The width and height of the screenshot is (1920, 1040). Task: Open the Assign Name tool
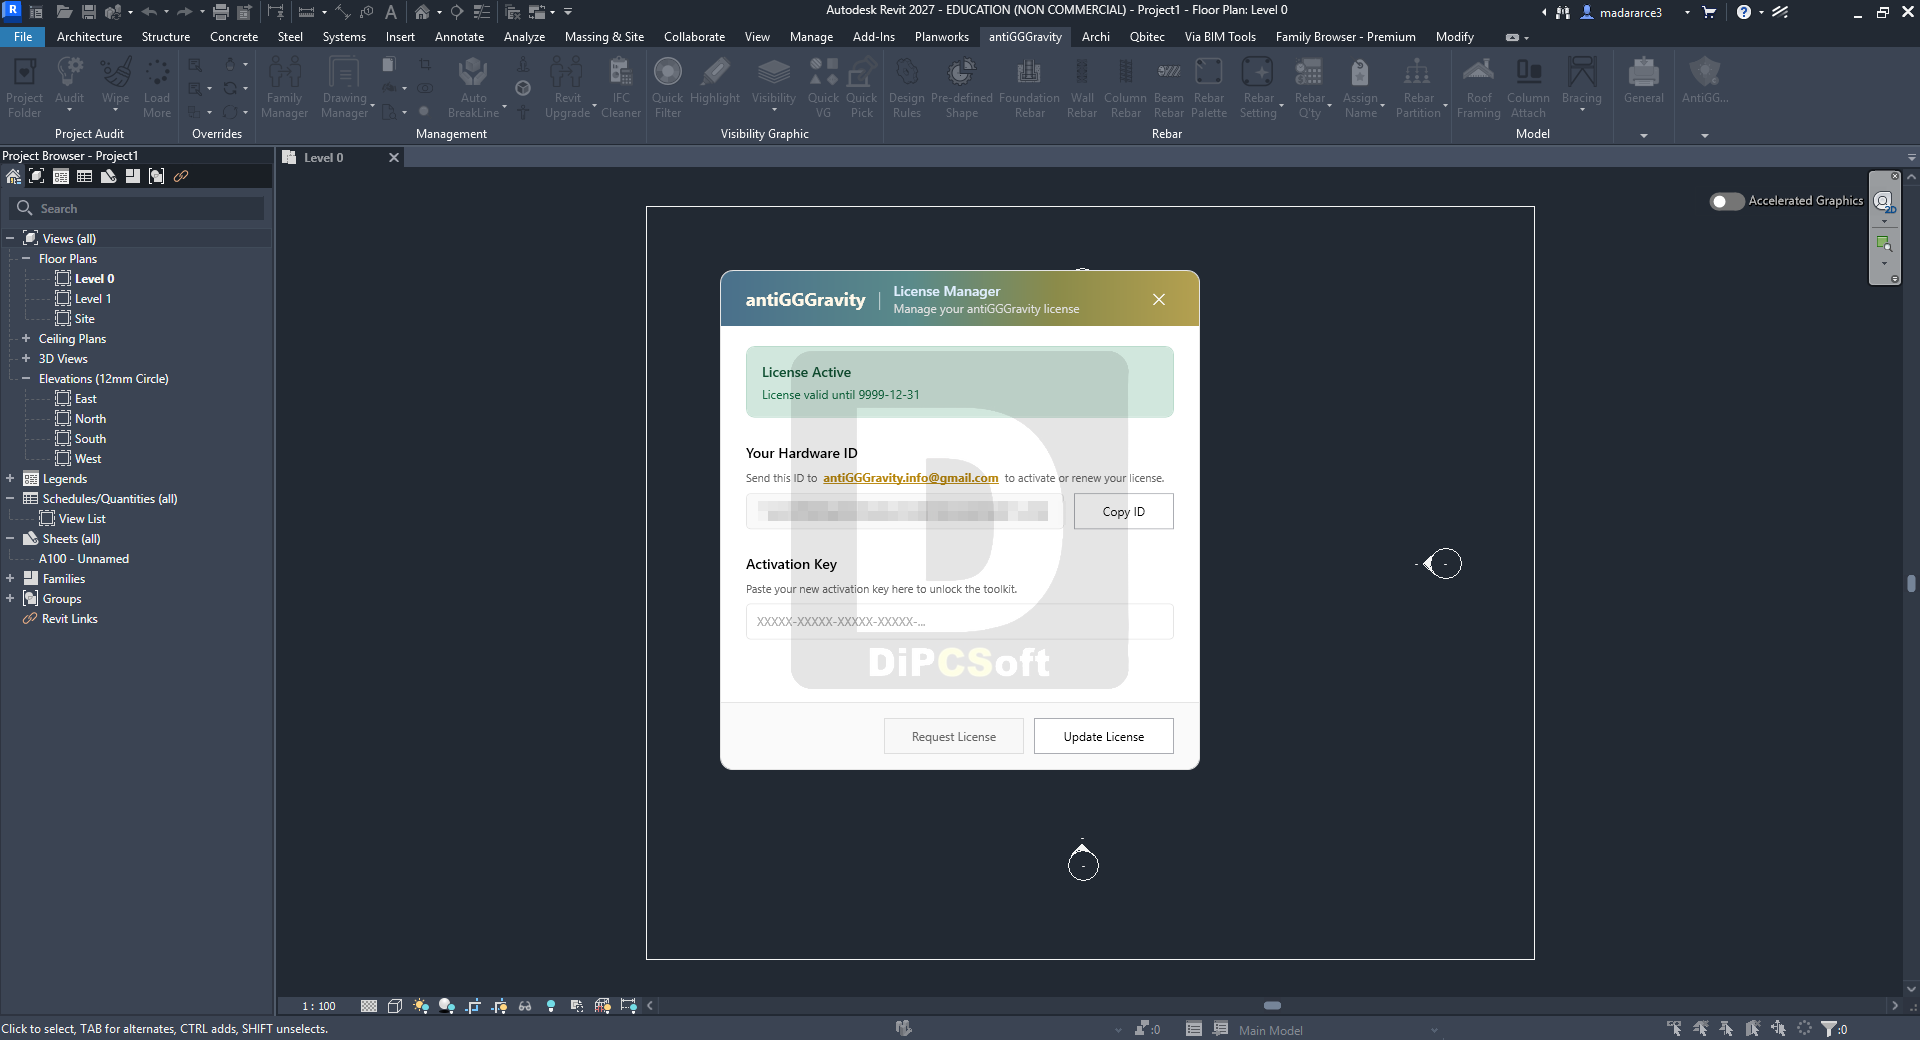click(x=1360, y=88)
